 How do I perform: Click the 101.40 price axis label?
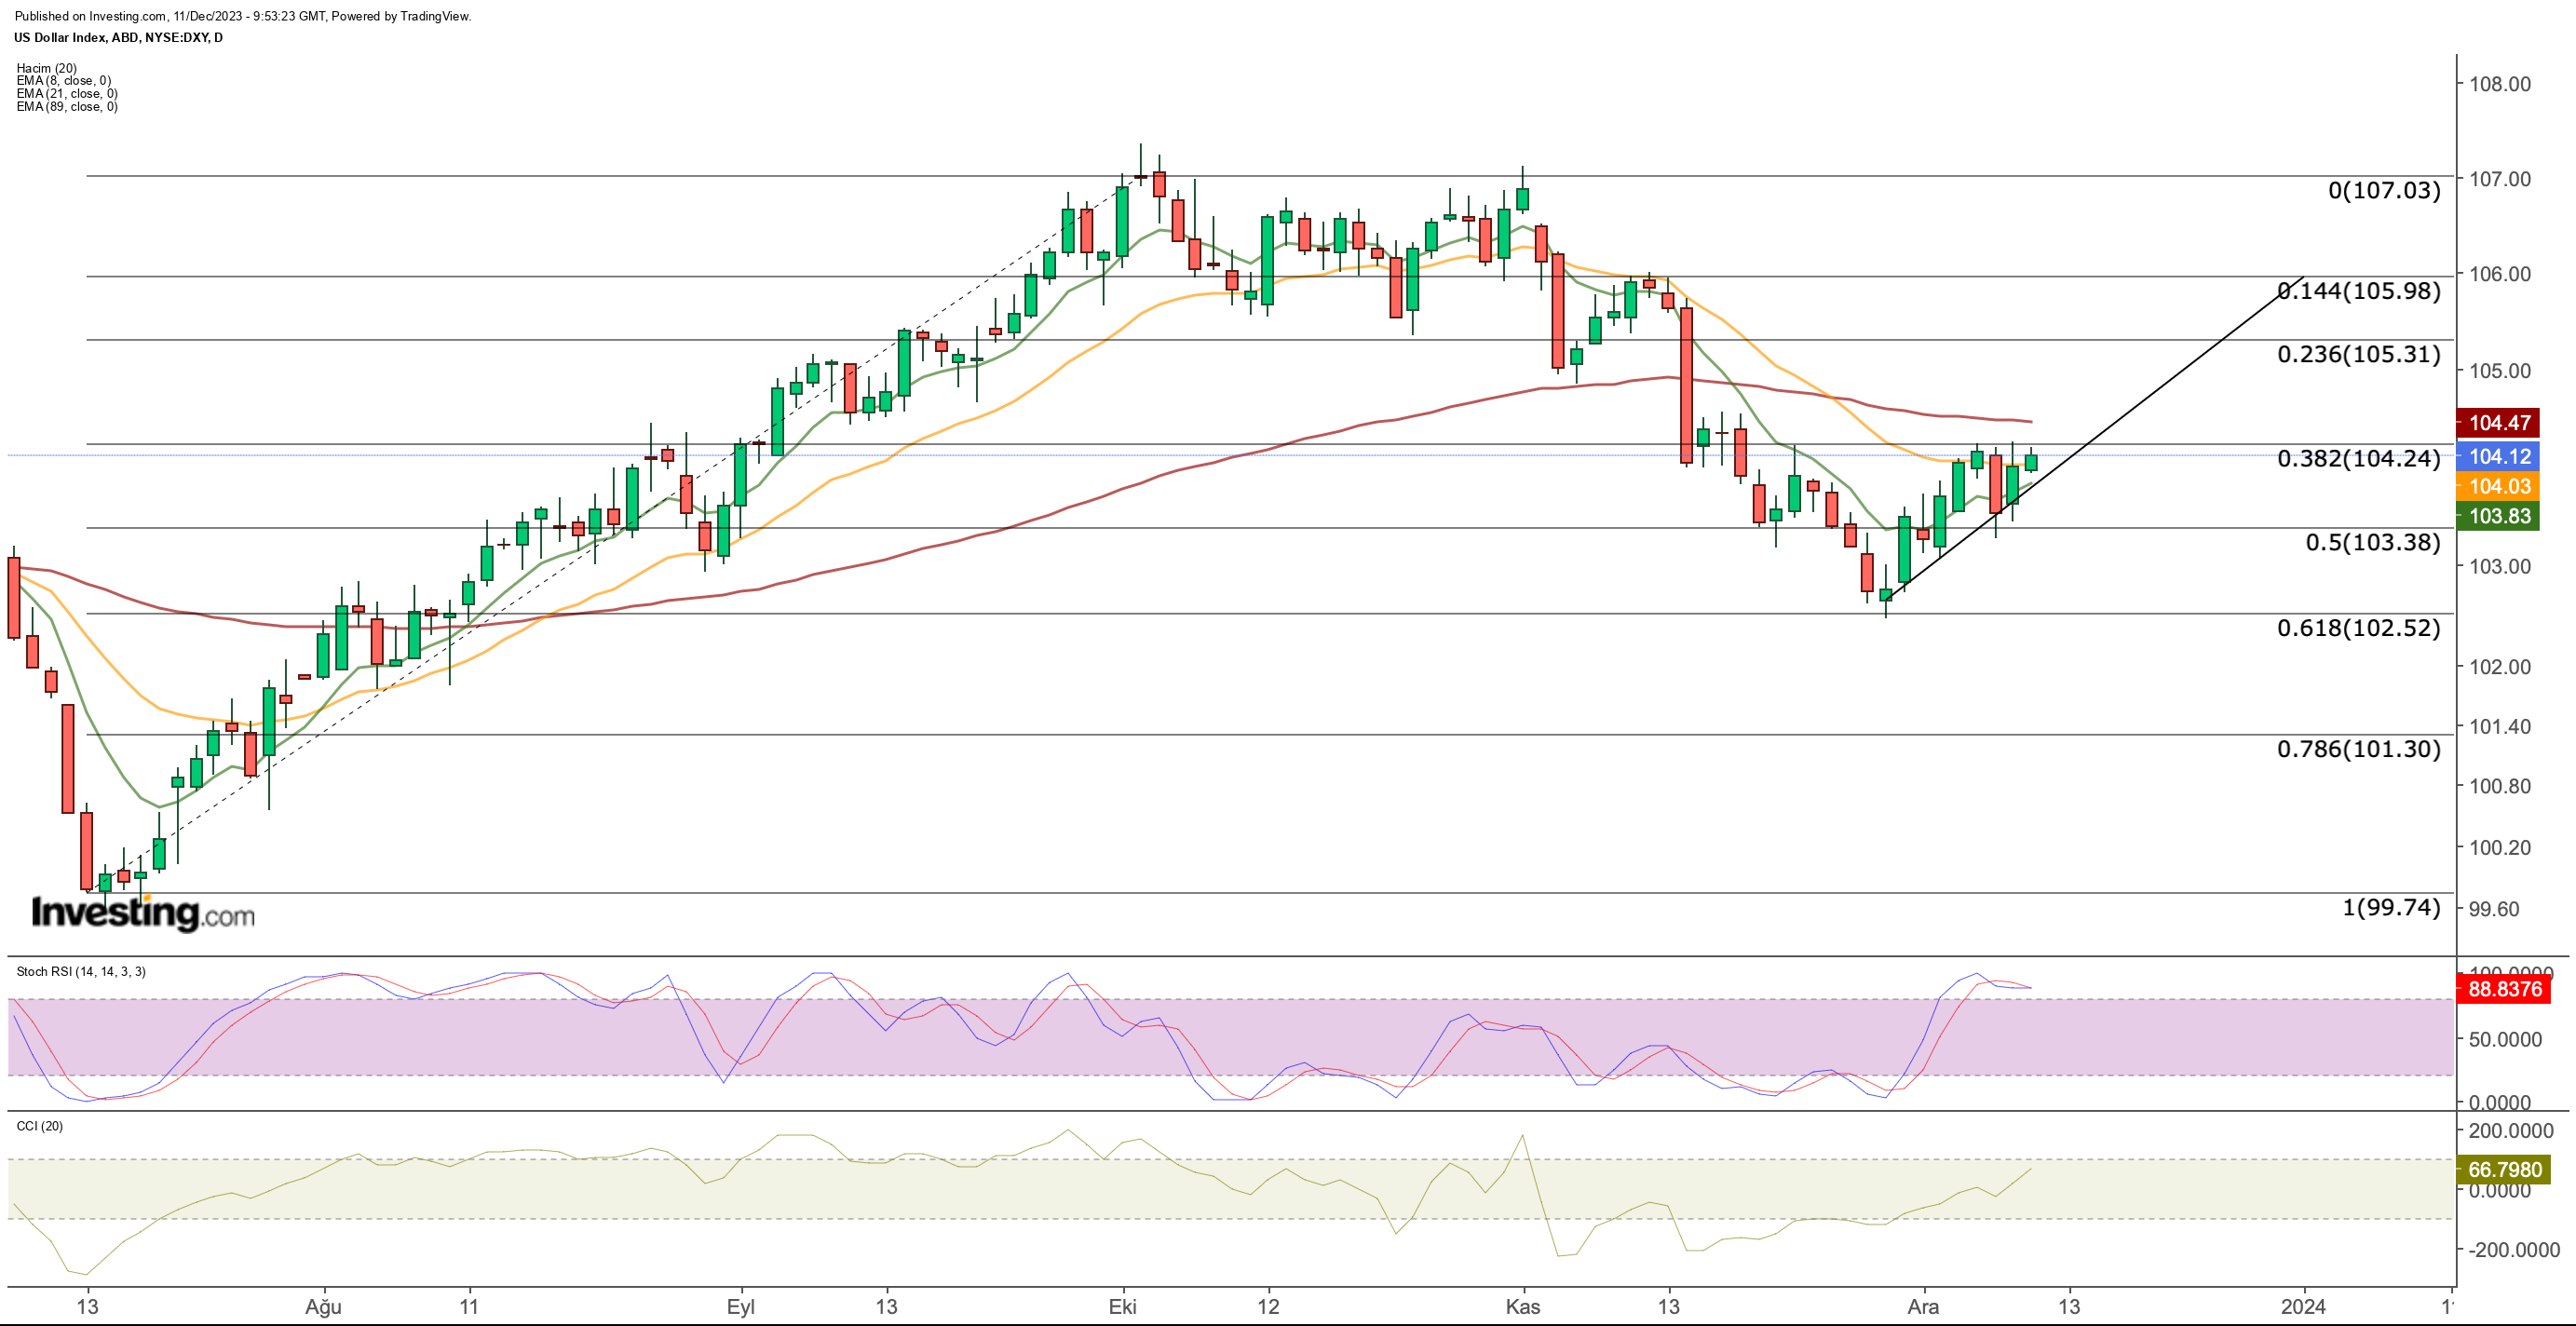[2500, 727]
